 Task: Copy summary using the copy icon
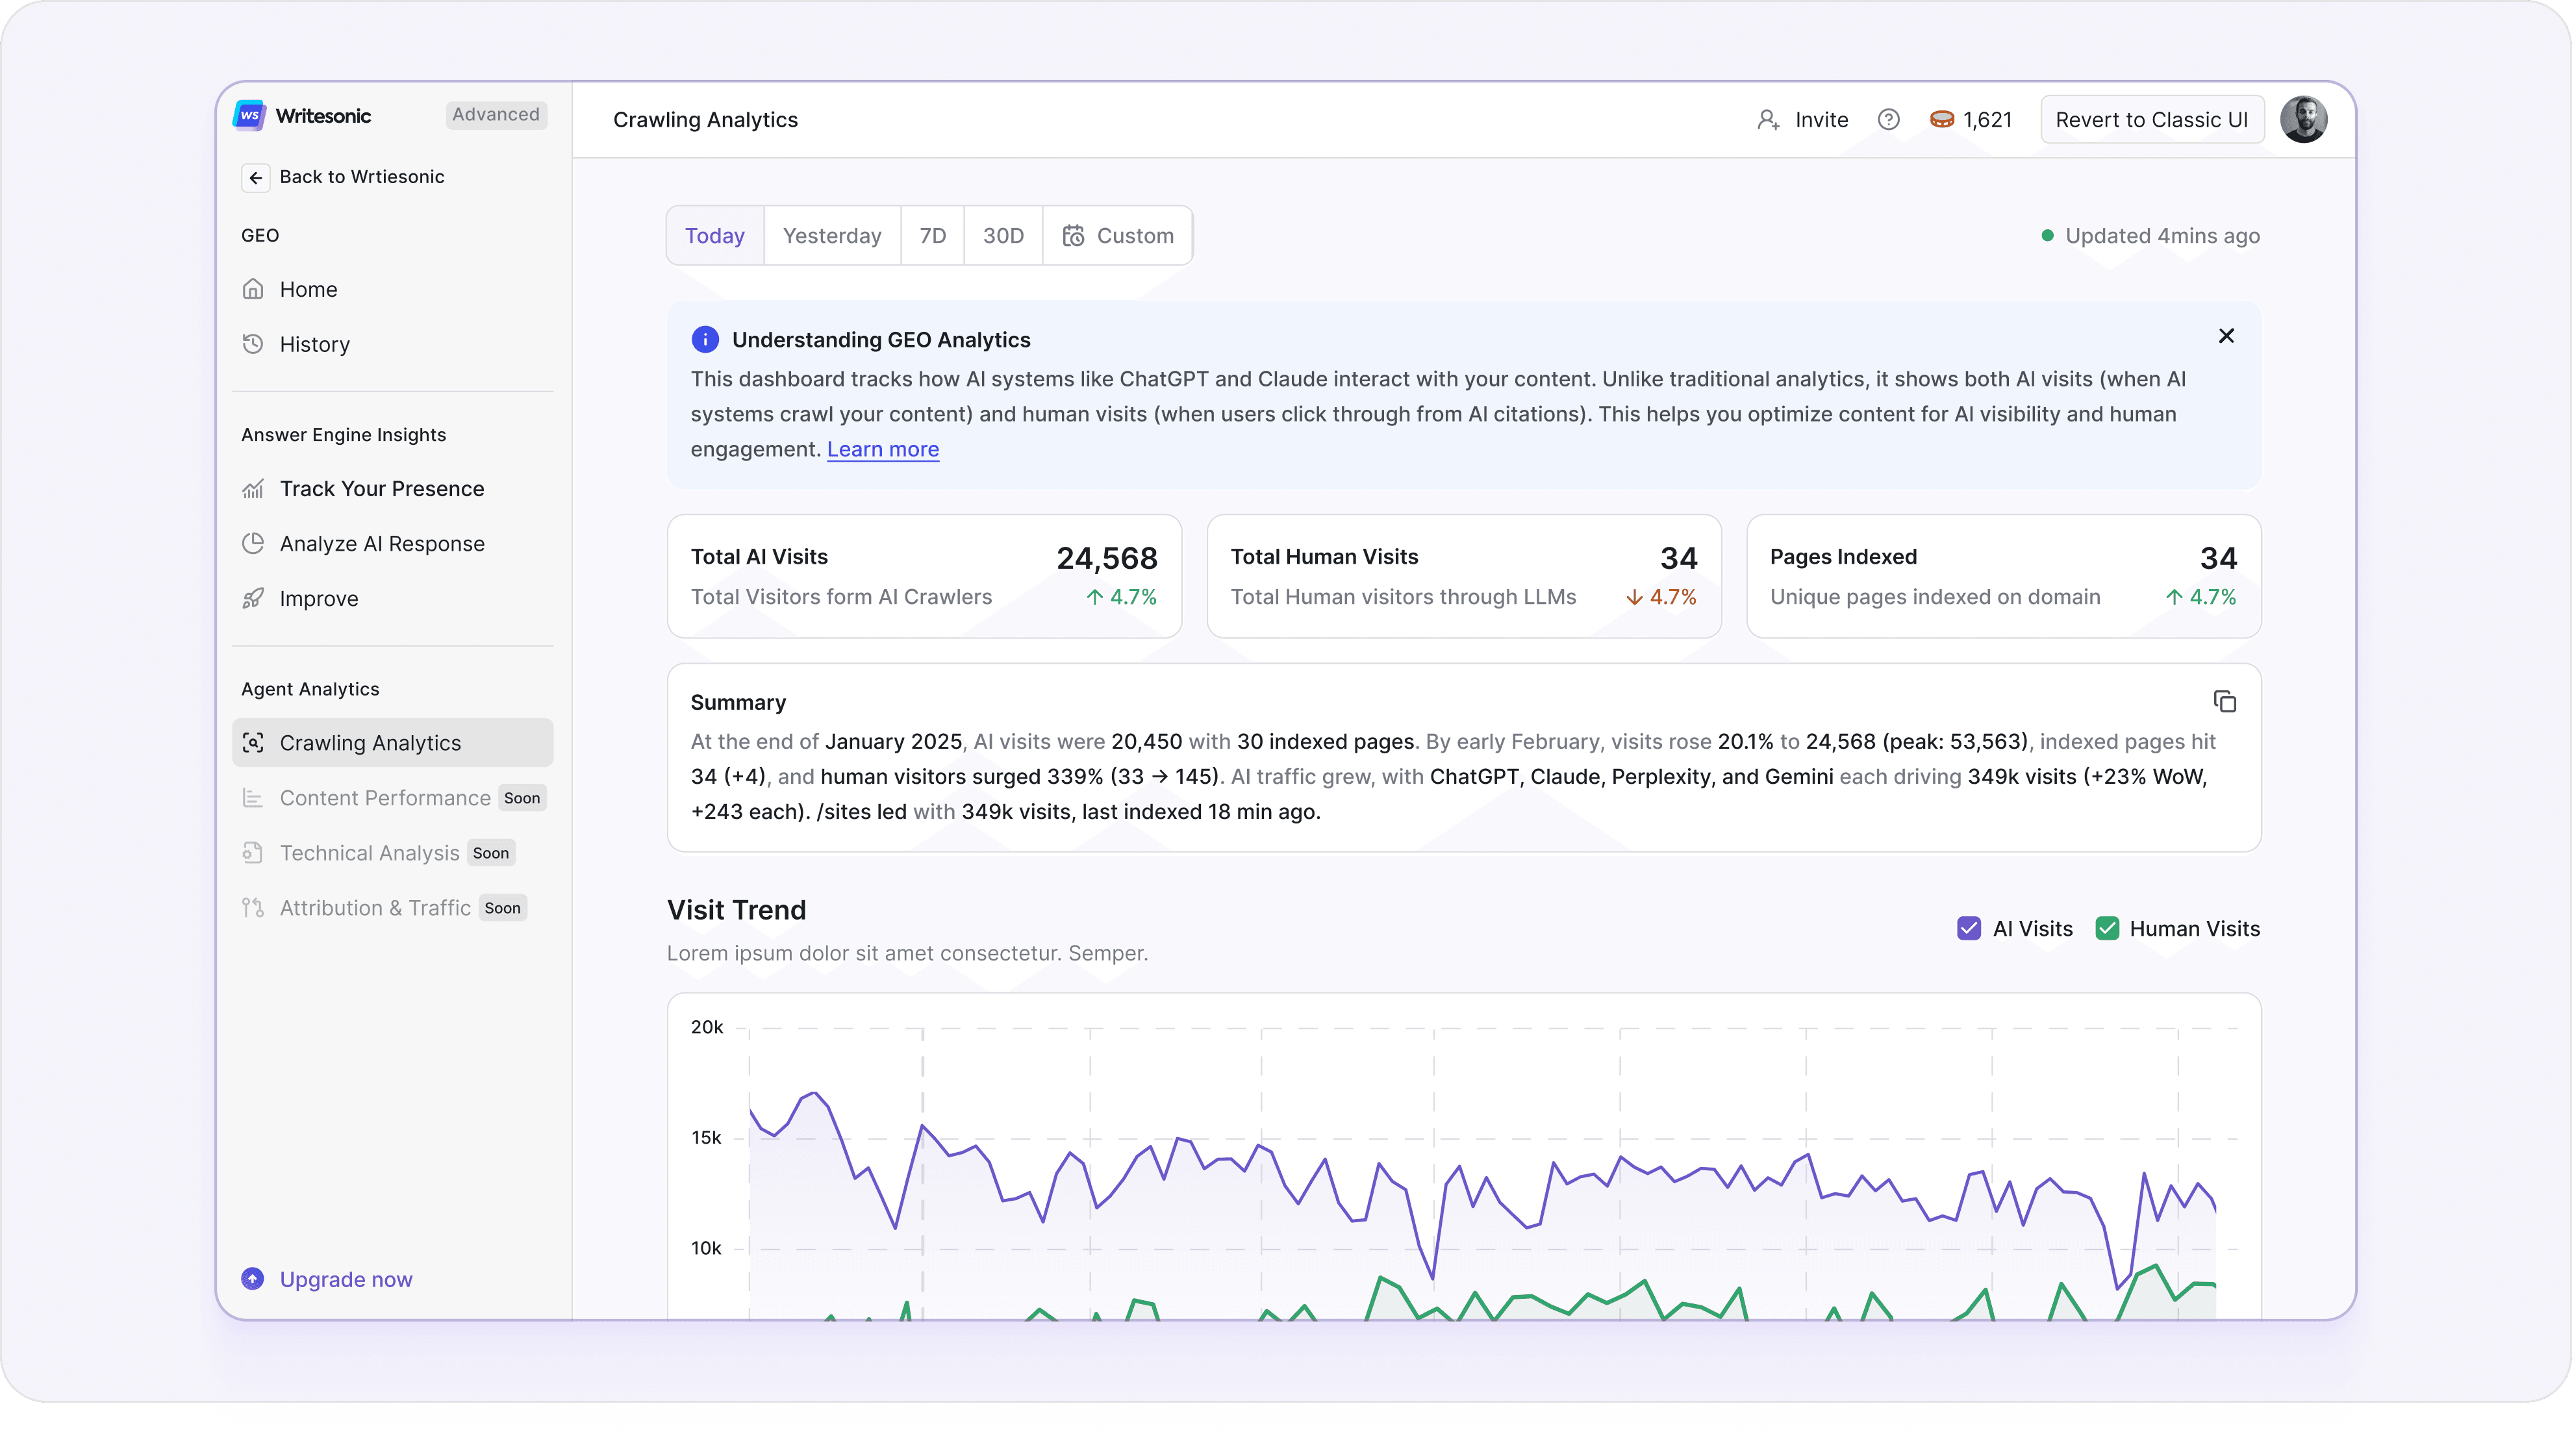point(2224,702)
